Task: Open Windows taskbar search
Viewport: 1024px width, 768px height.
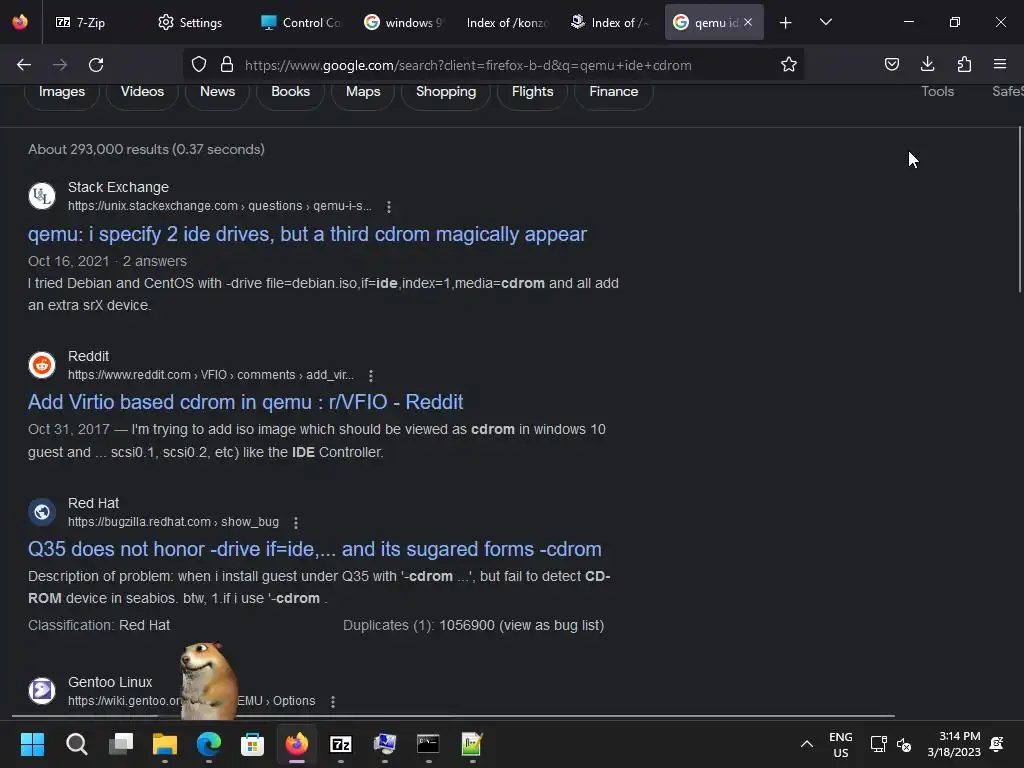Action: pyautogui.click(x=76, y=744)
